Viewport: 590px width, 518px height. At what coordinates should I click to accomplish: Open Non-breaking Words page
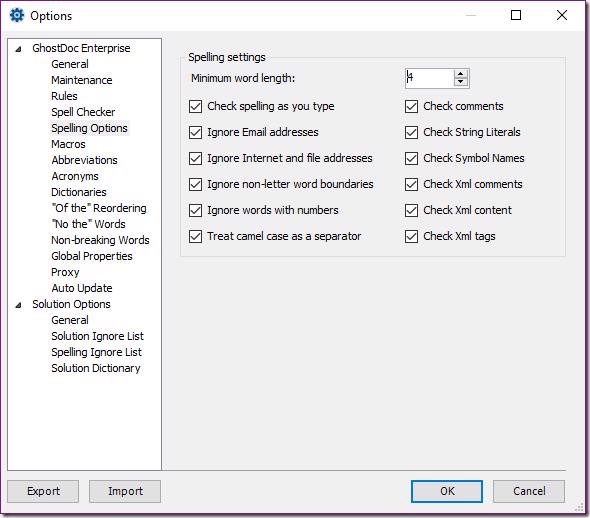pos(100,240)
